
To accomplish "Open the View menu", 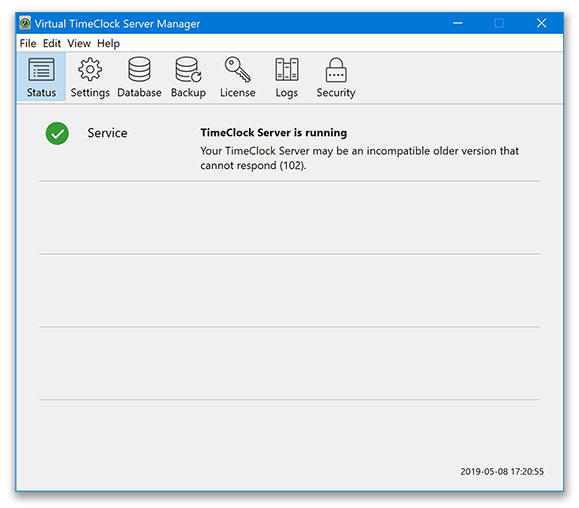I will pos(79,43).
